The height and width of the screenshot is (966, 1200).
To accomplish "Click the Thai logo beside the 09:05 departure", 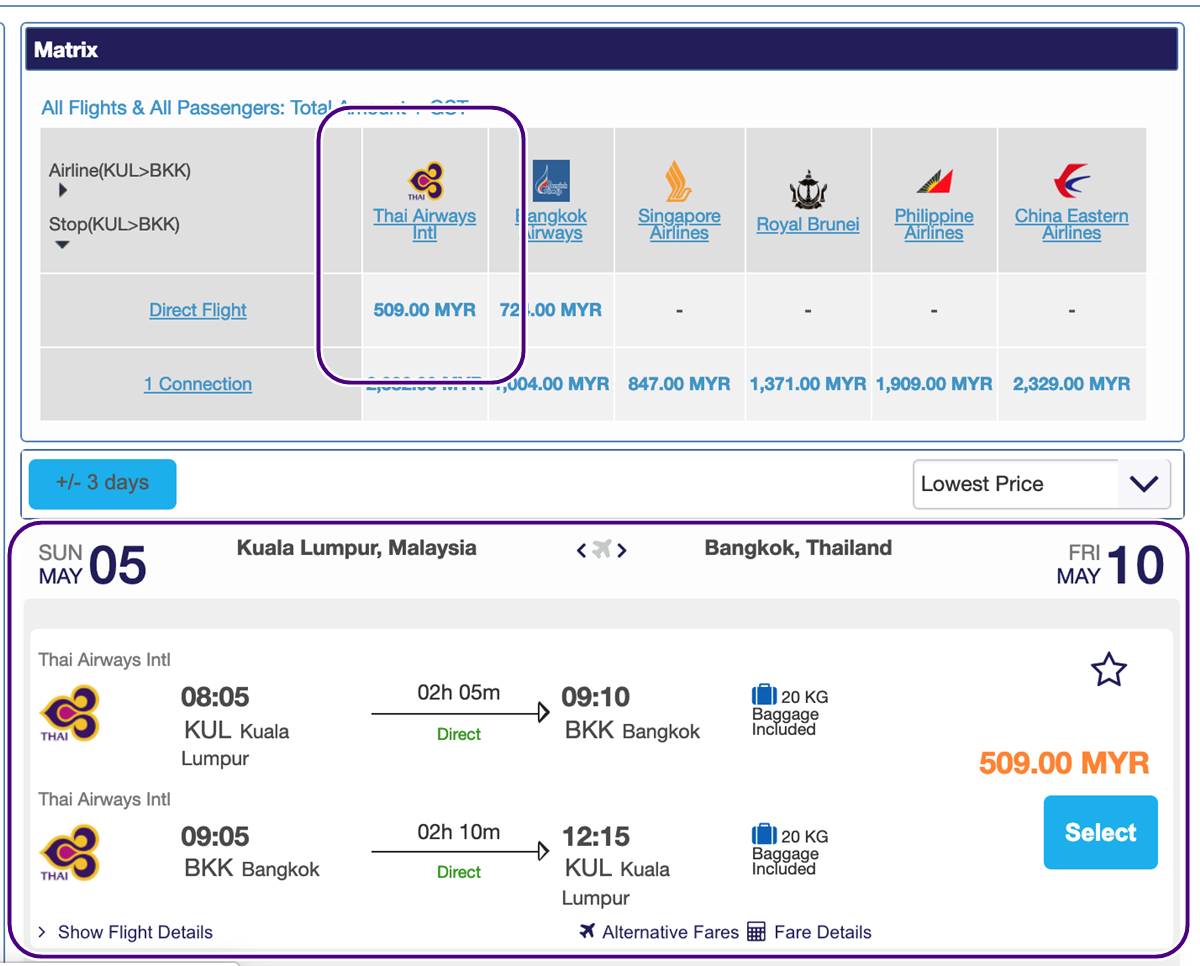I will click(x=69, y=853).
